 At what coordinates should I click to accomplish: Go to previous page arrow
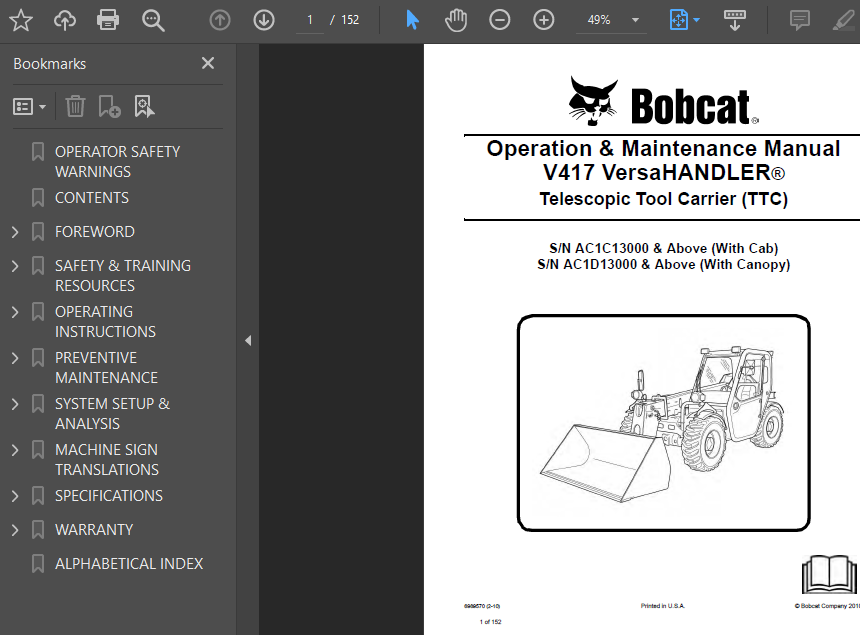tap(220, 20)
